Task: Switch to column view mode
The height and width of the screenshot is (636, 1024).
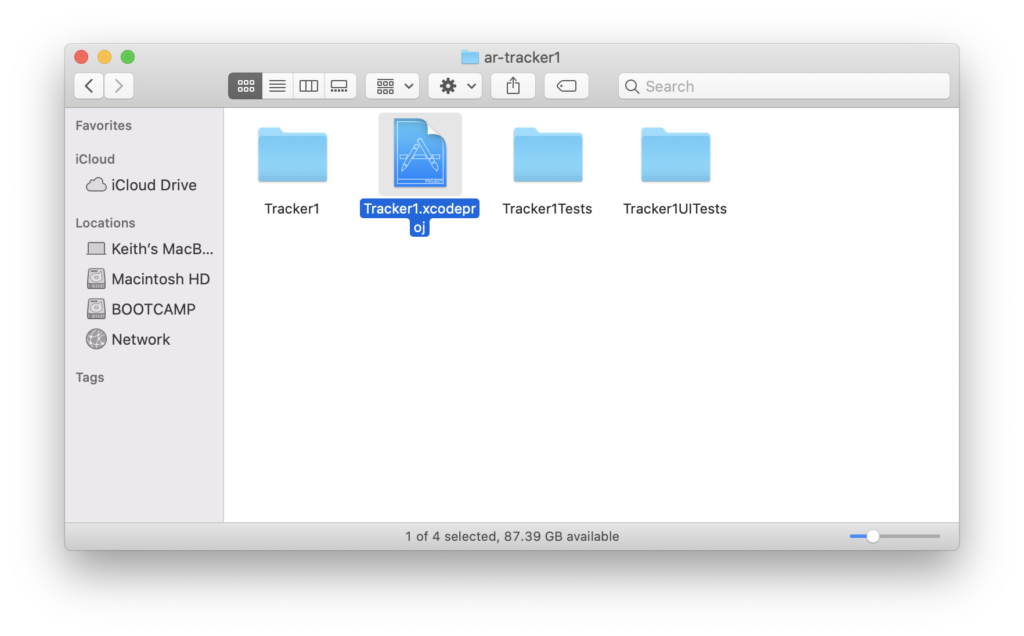Action: coord(309,86)
